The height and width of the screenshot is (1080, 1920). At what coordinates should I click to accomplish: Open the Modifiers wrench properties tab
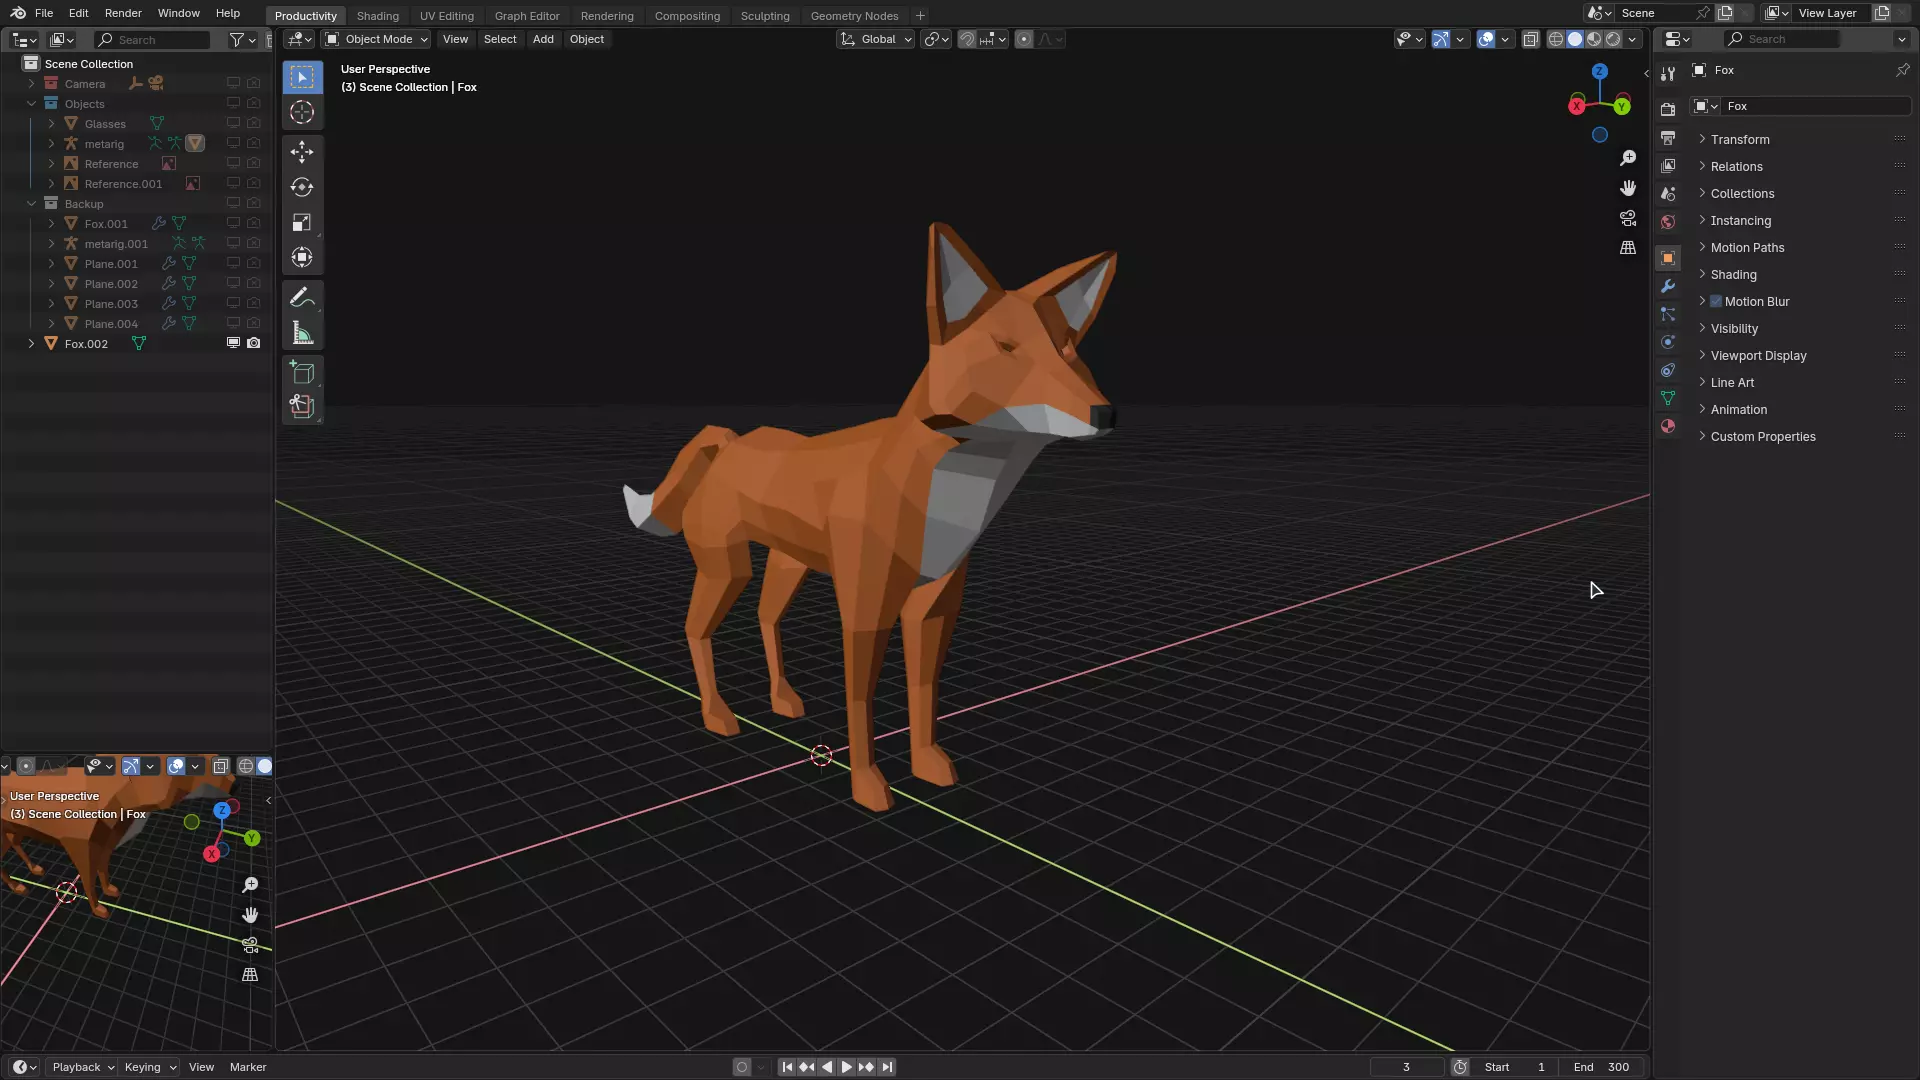[1668, 286]
